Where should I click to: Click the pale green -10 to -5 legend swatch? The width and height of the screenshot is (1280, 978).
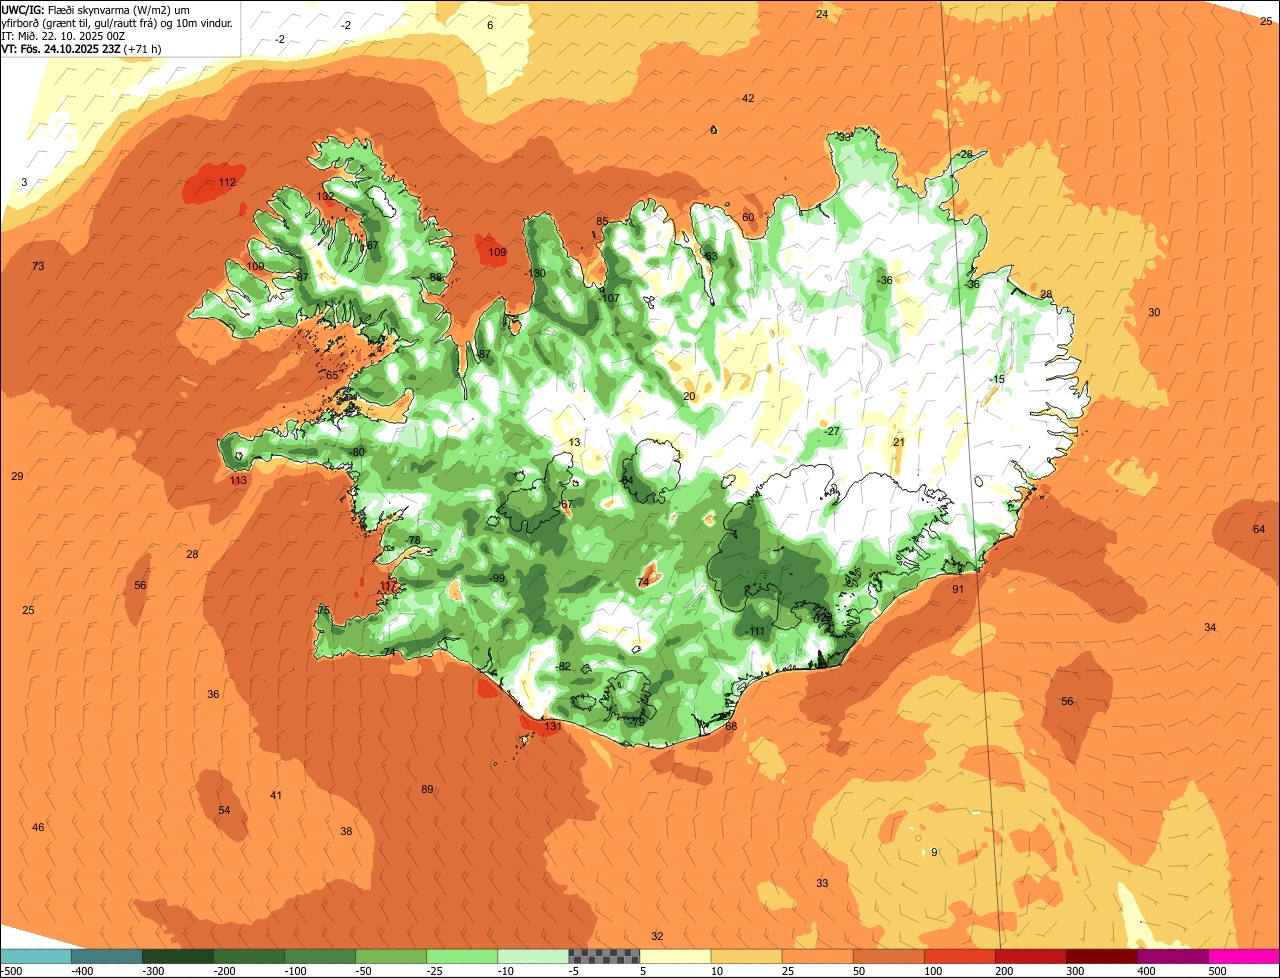point(533,956)
